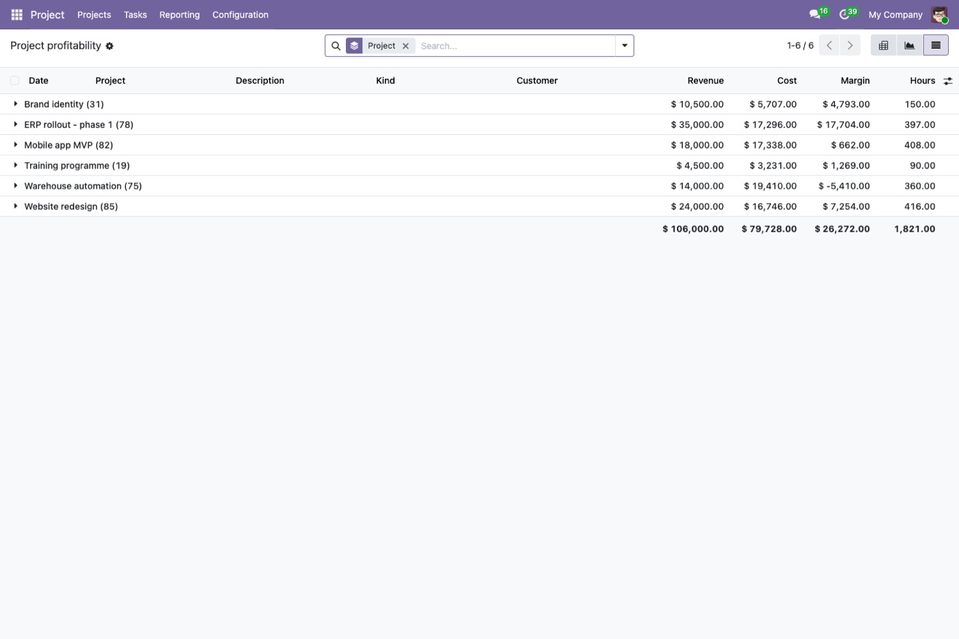Open the Configuration menu
959x639 pixels.
240,15
